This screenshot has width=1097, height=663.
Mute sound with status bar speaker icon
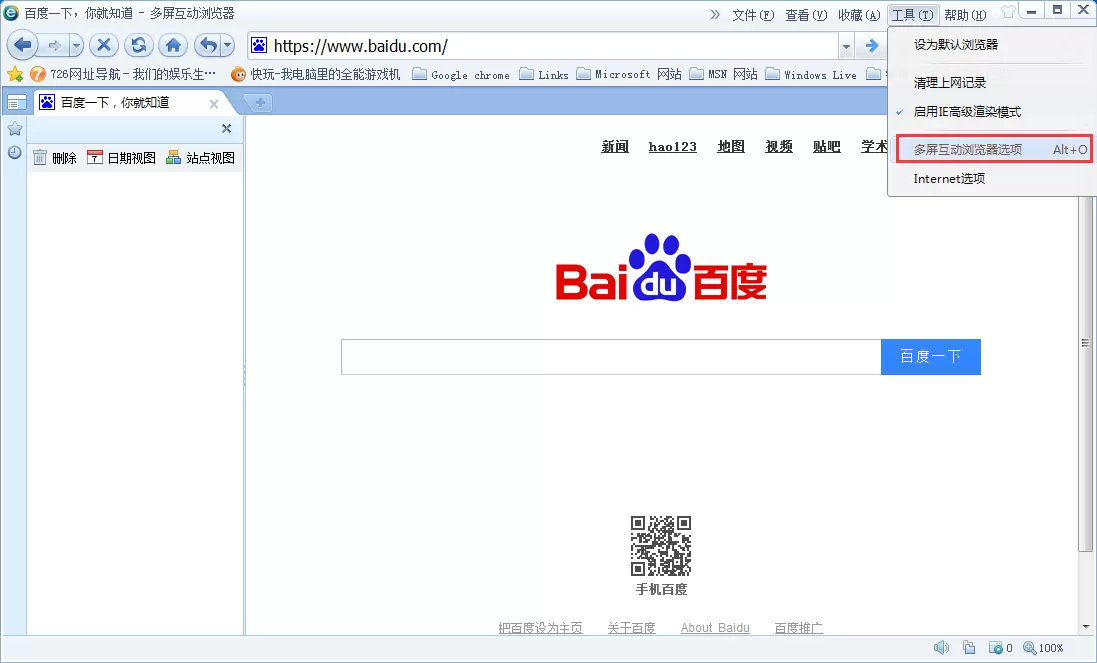coord(942,648)
